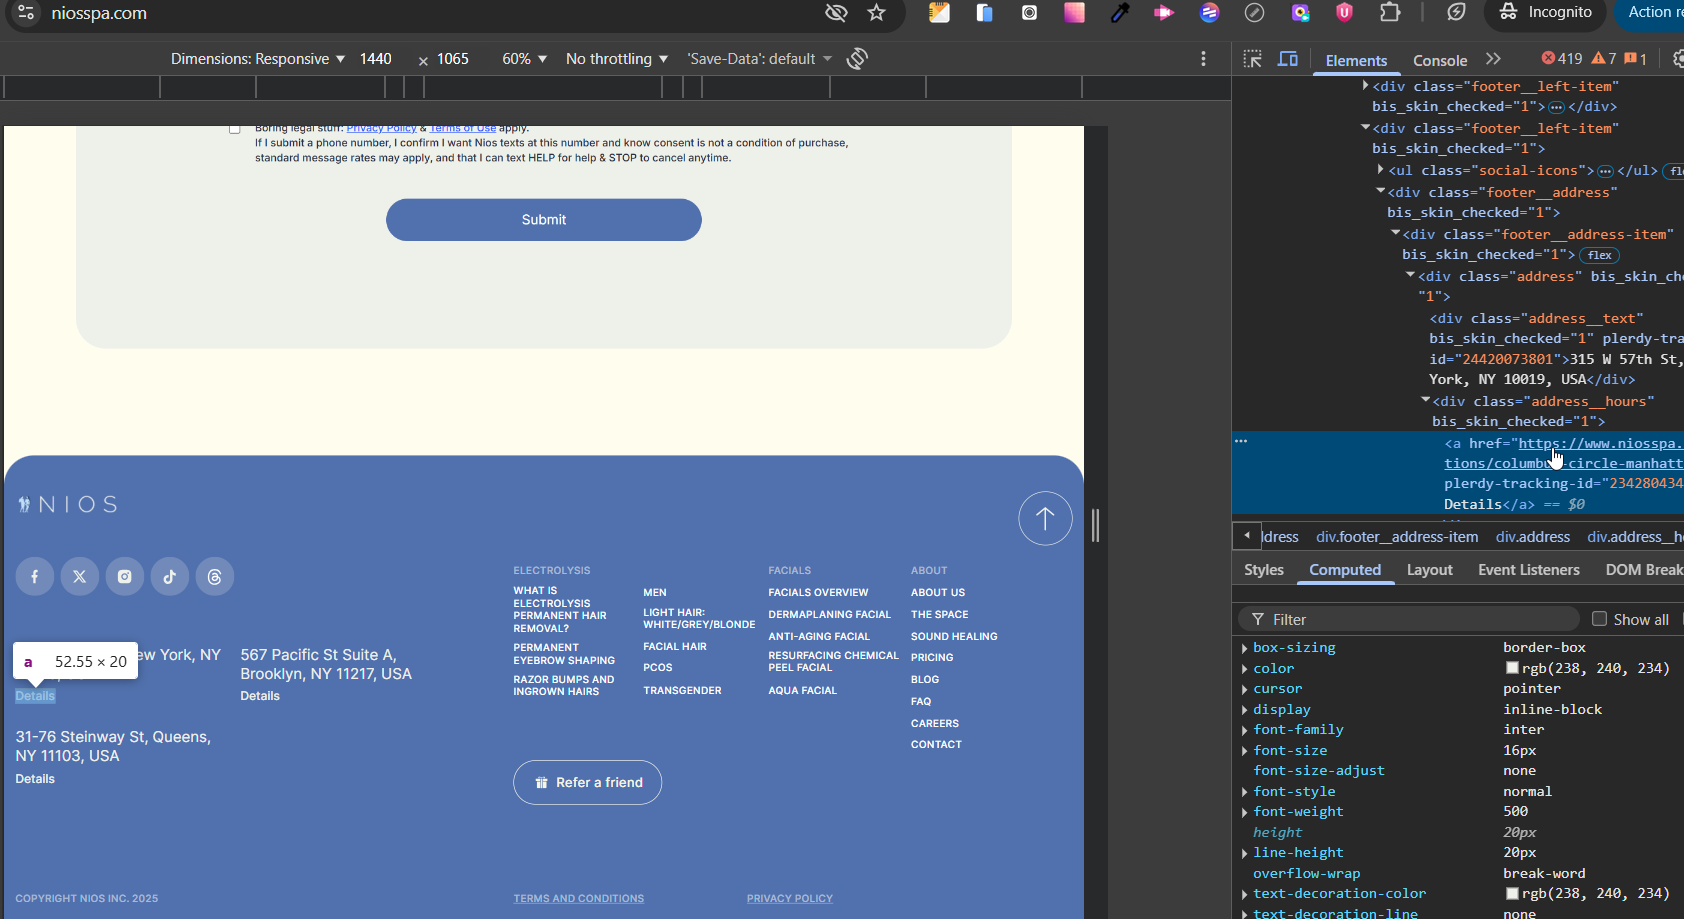The height and width of the screenshot is (919, 1684).
Task: Focus the computed styles Filter field
Action: (x=1410, y=619)
